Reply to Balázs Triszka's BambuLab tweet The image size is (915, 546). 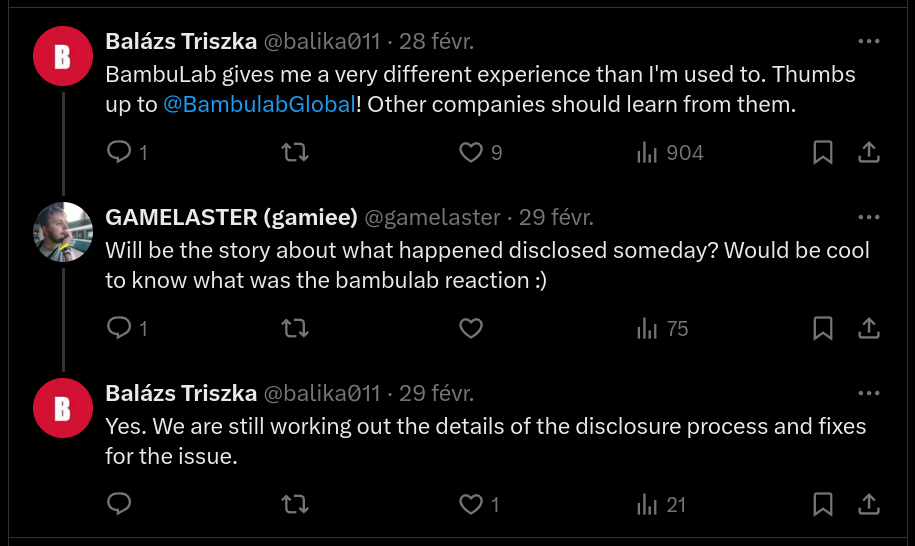[120, 153]
